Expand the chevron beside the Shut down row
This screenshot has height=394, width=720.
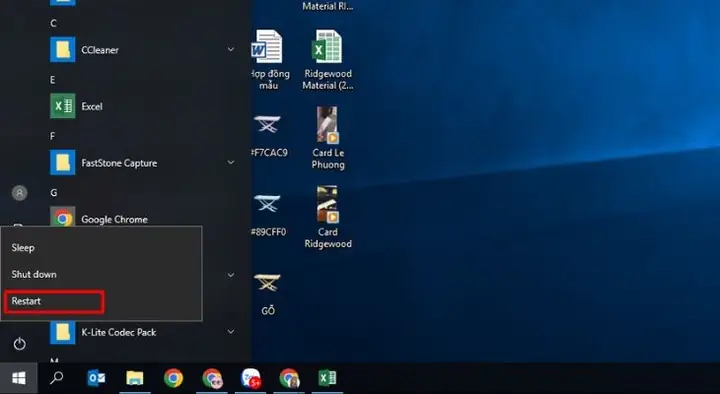(x=231, y=275)
